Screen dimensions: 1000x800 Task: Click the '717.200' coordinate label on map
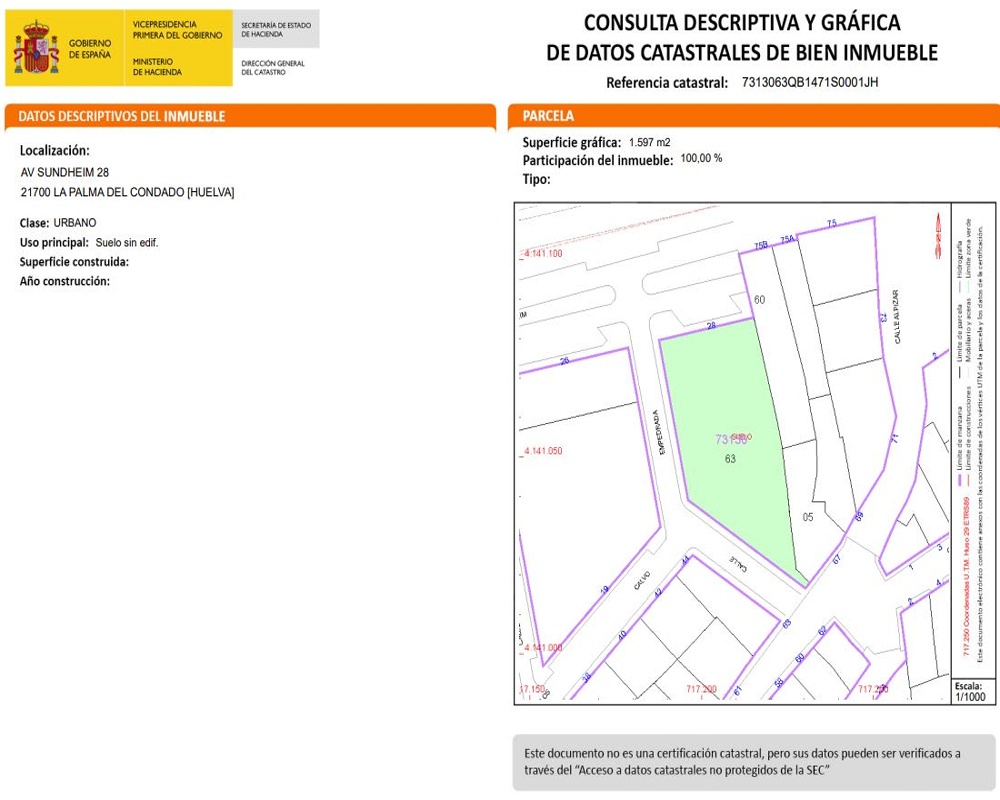click(x=701, y=689)
